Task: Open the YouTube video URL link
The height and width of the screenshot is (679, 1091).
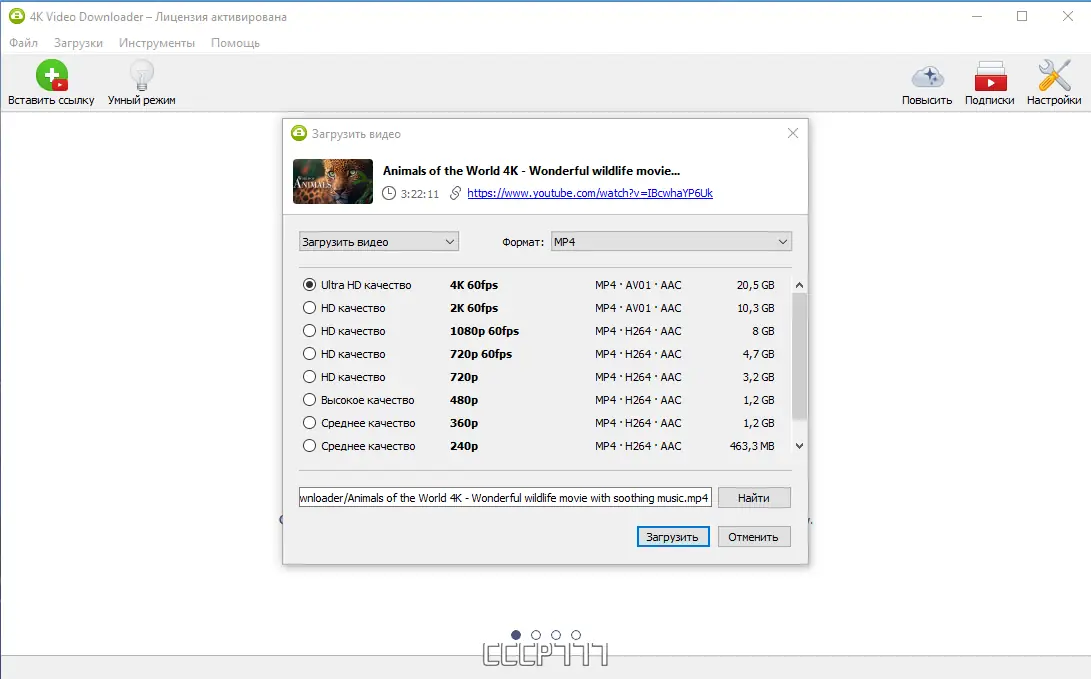Action: coord(590,193)
